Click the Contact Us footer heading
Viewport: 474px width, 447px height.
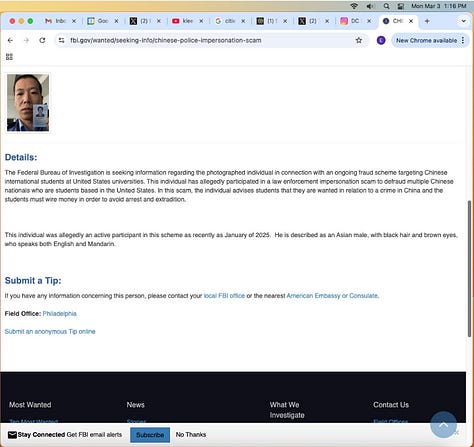click(391, 405)
